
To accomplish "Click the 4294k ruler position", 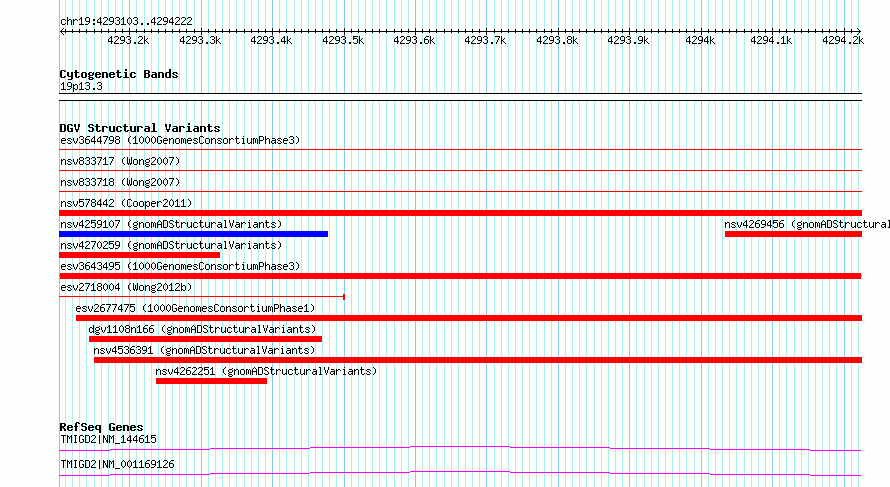I will pos(700,40).
